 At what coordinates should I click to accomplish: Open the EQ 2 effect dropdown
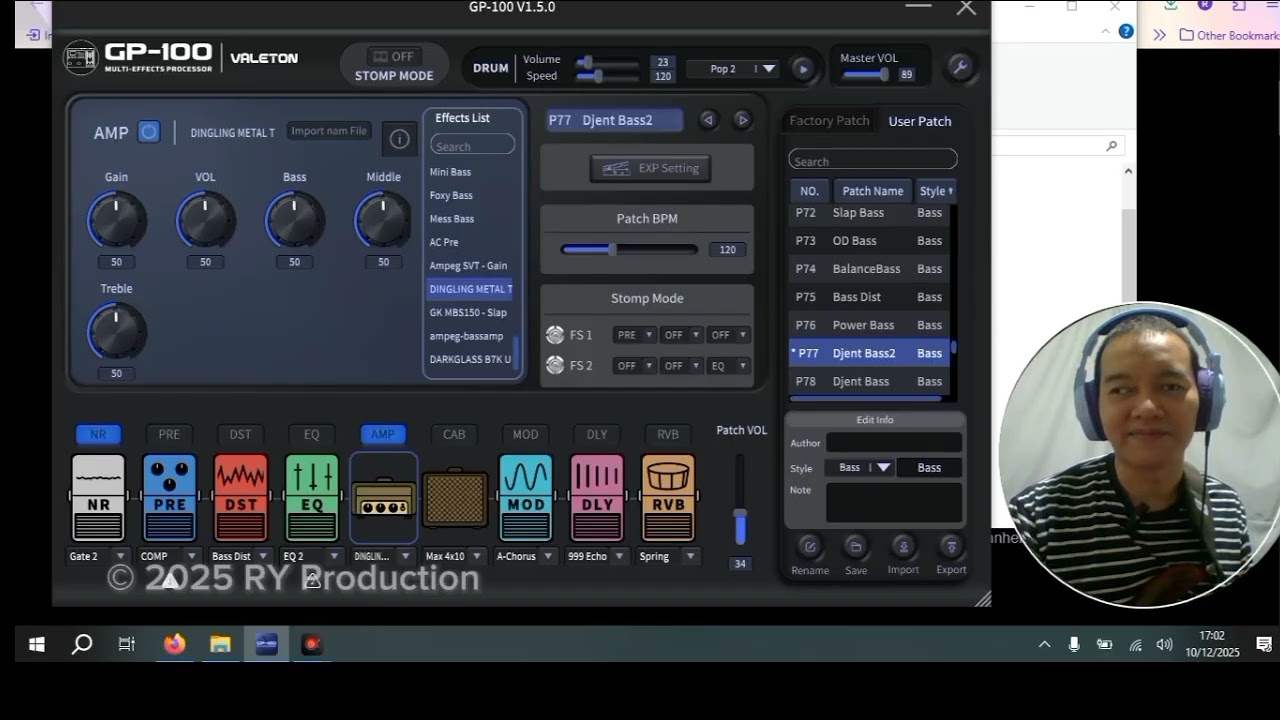[312, 556]
